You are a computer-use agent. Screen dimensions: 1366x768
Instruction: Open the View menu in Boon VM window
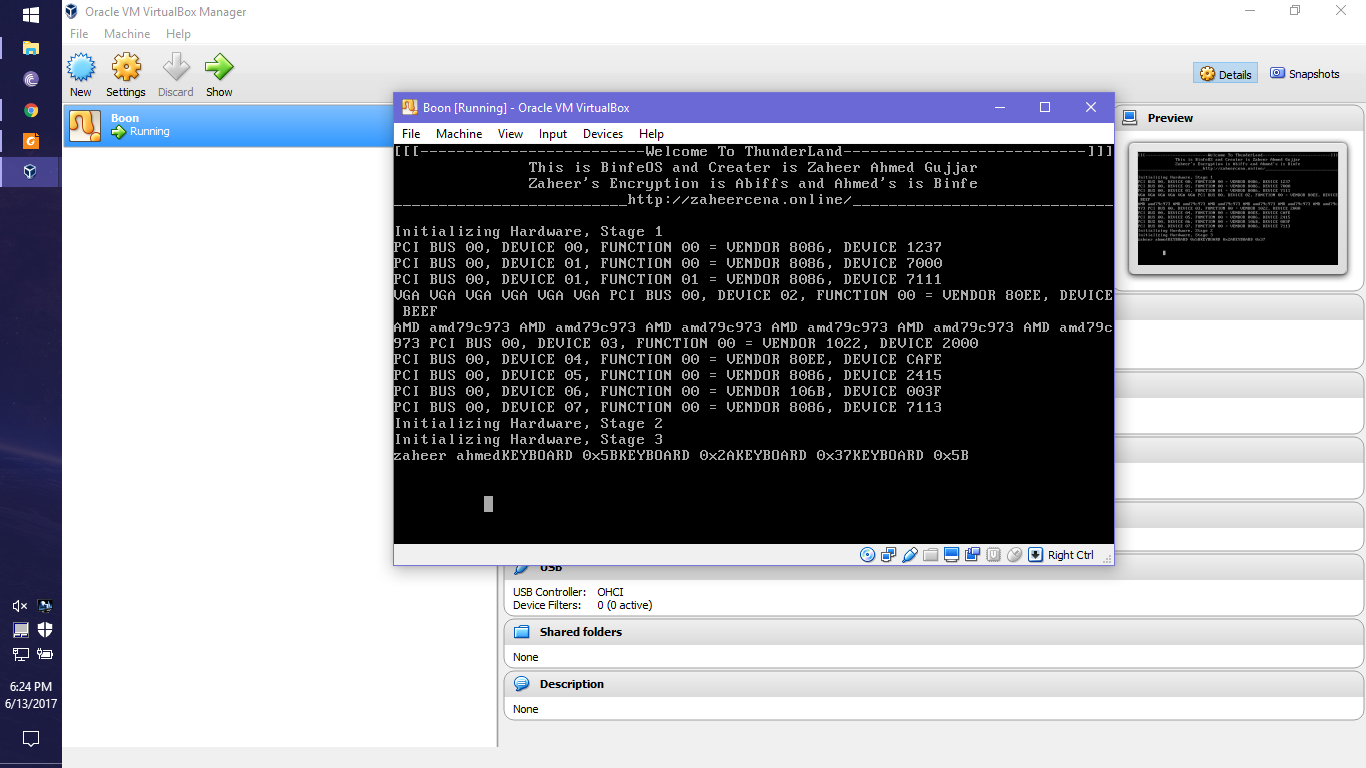pyautogui.click(x=510, y=134)
